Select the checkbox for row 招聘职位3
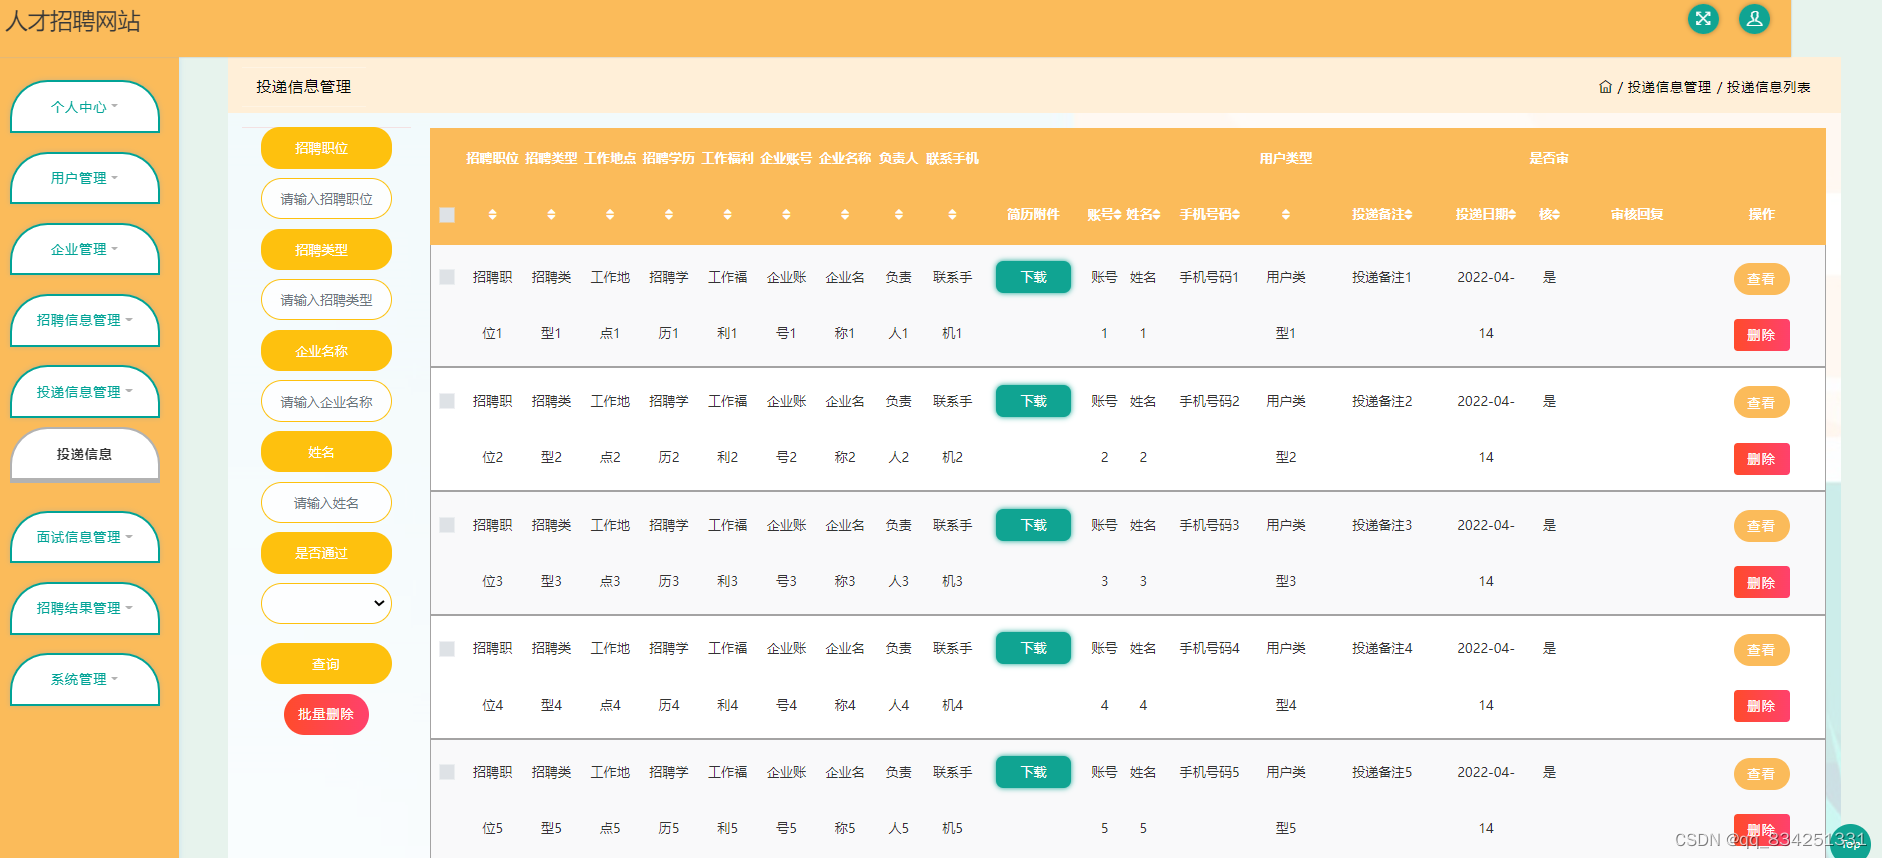Viewport: 1882px width, 858px height. [x=447, y=525]
